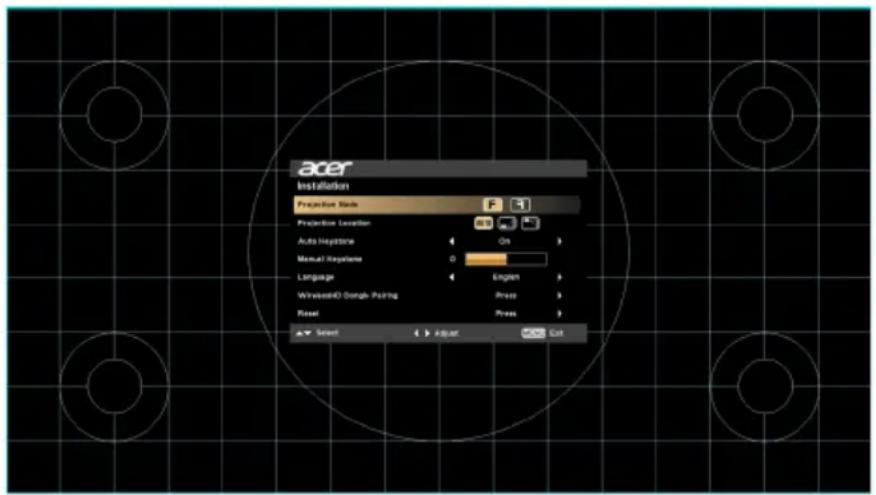Click the left arrow for Language
Screen dimensions: 876x495
click(x=451, y=277)
